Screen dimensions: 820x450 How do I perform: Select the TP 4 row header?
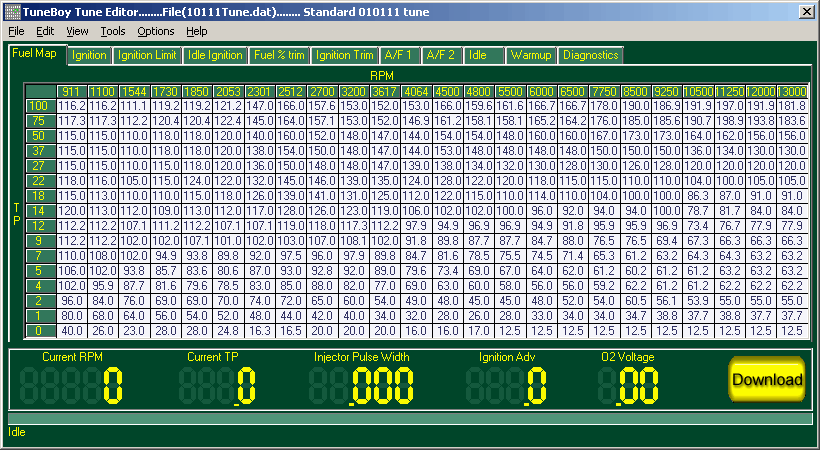(40, 286)
